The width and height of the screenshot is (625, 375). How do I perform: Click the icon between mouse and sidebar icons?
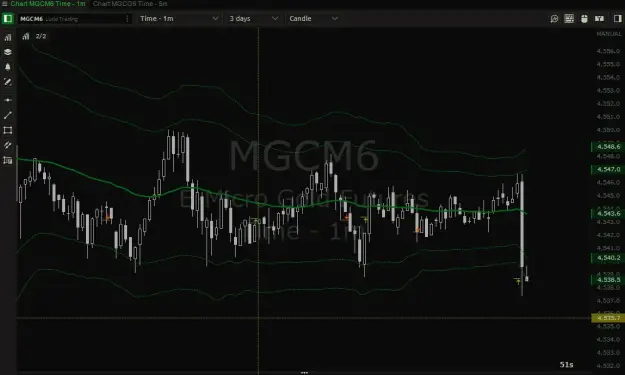tap(599, 19)
